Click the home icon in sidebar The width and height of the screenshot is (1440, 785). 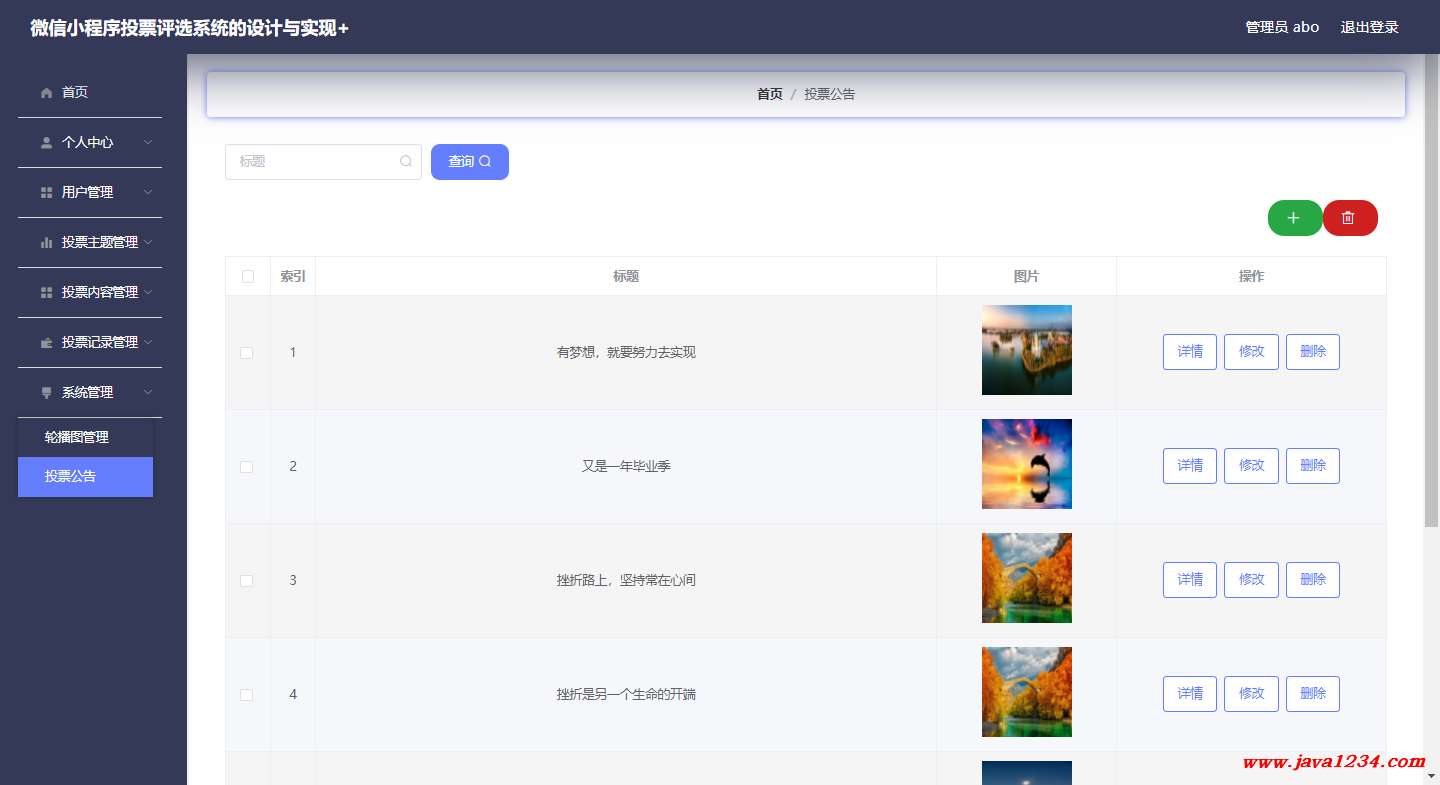pos(46,93)
